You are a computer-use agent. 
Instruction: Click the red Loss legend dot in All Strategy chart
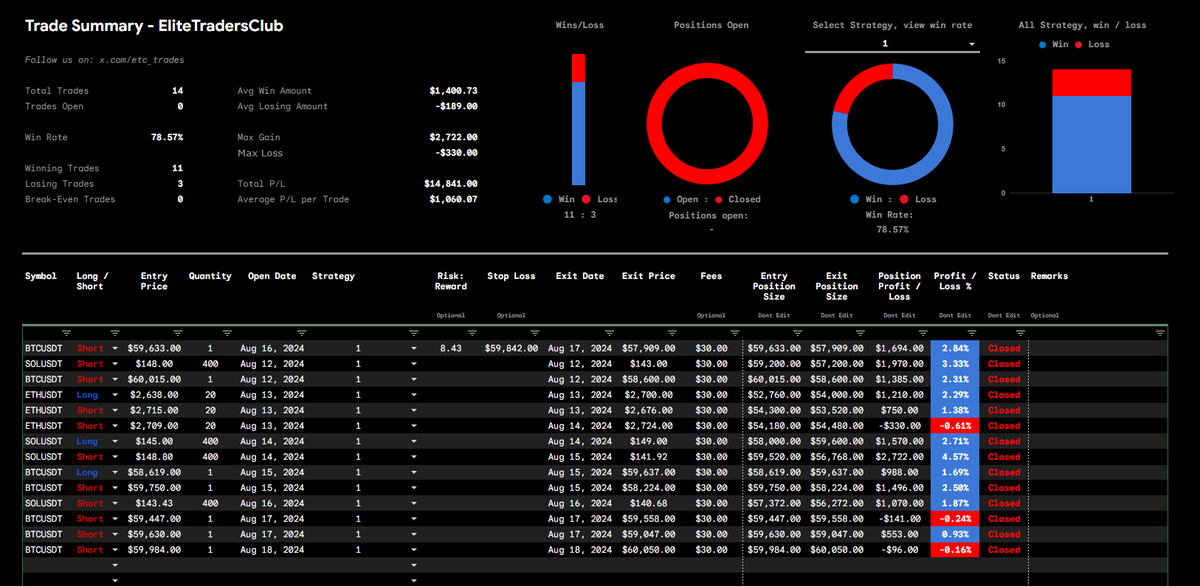point(1079,44)
